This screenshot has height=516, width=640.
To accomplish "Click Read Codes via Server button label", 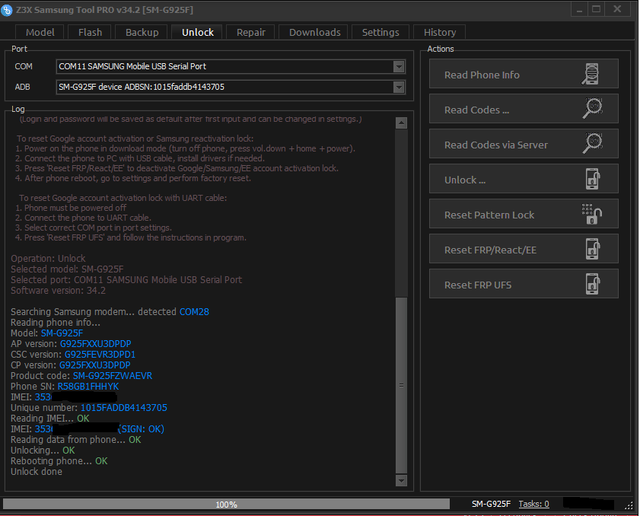I will tap(496, 145).
